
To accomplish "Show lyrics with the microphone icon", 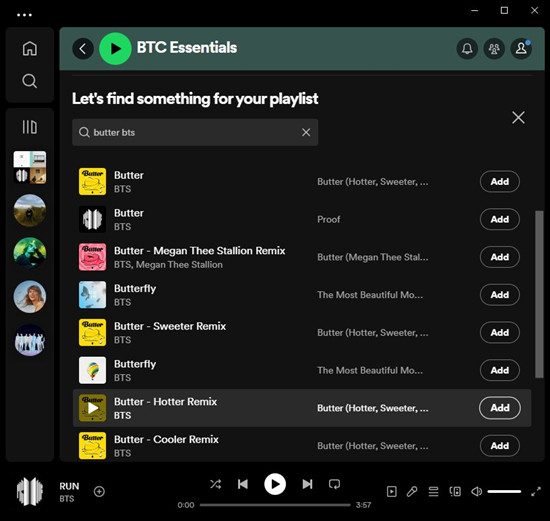I will (412, 492).
